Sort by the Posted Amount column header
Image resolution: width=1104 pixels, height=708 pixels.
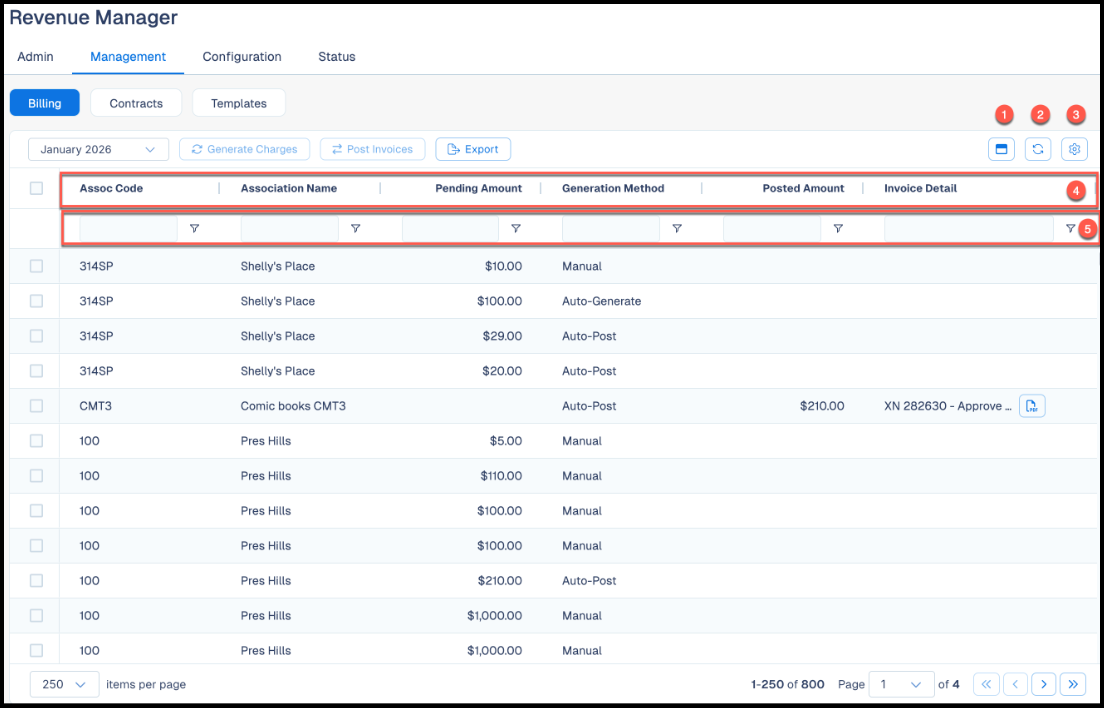803,189
